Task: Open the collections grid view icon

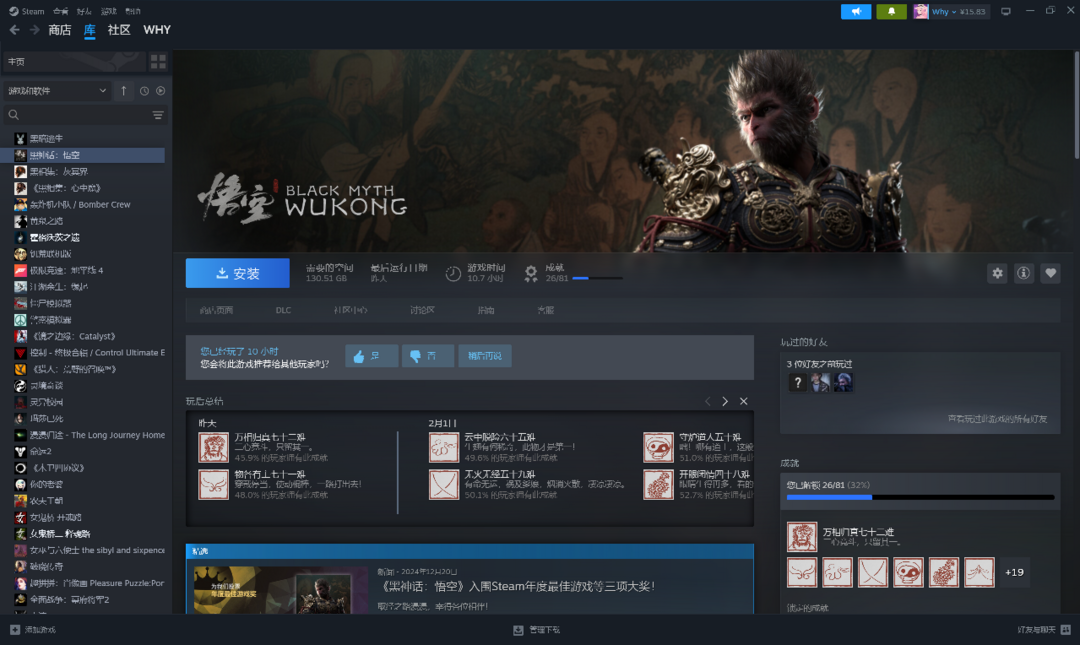Action: (x=158, y=62)
